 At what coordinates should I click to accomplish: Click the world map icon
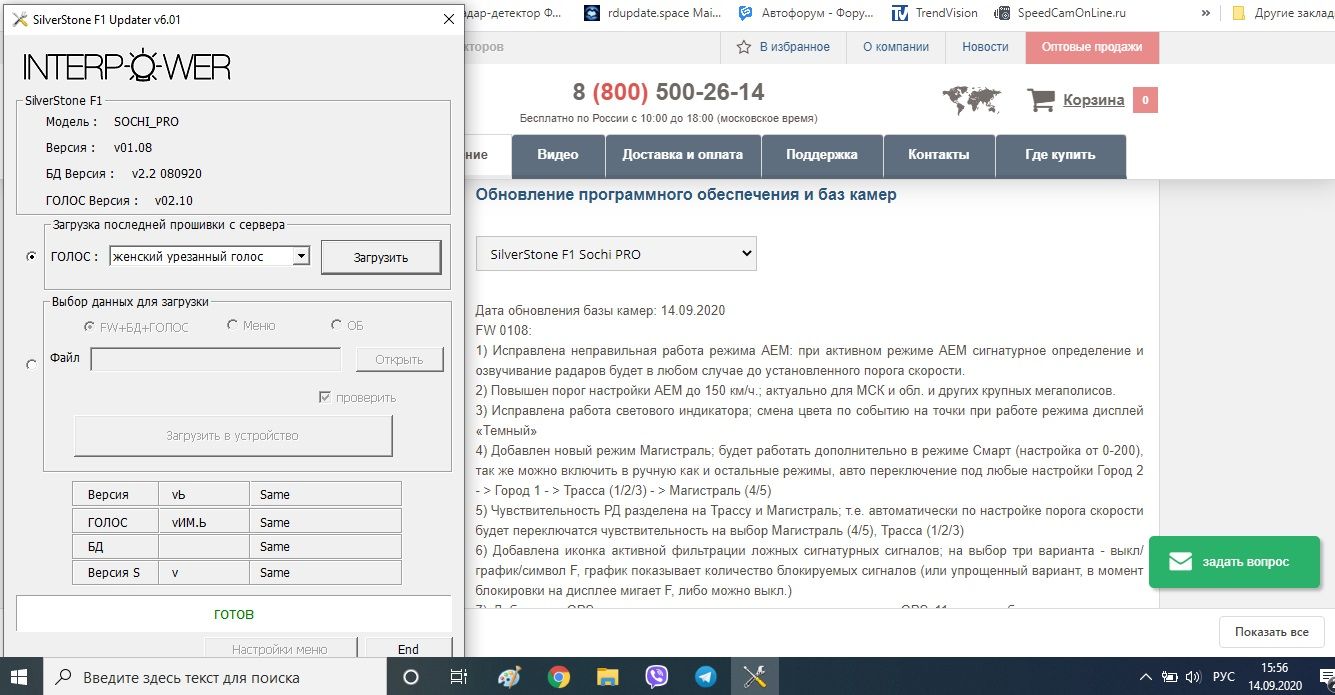click(971, 100)
